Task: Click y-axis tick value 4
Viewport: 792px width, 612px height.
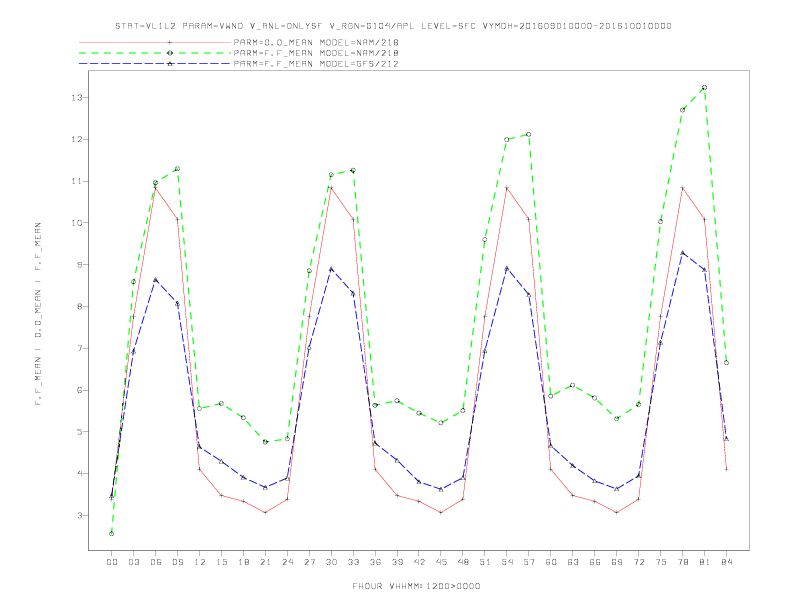Action: pyautogui.click(x=80, y=474)
